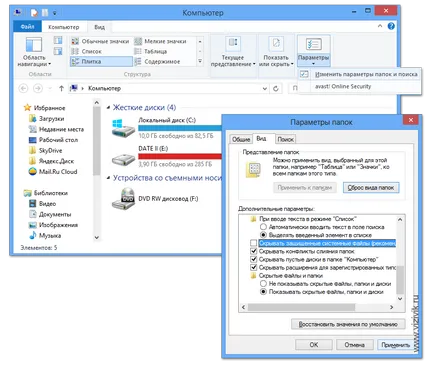Select the Обычные значки layout option
This screenshot has height=367, width=434.
101,41
